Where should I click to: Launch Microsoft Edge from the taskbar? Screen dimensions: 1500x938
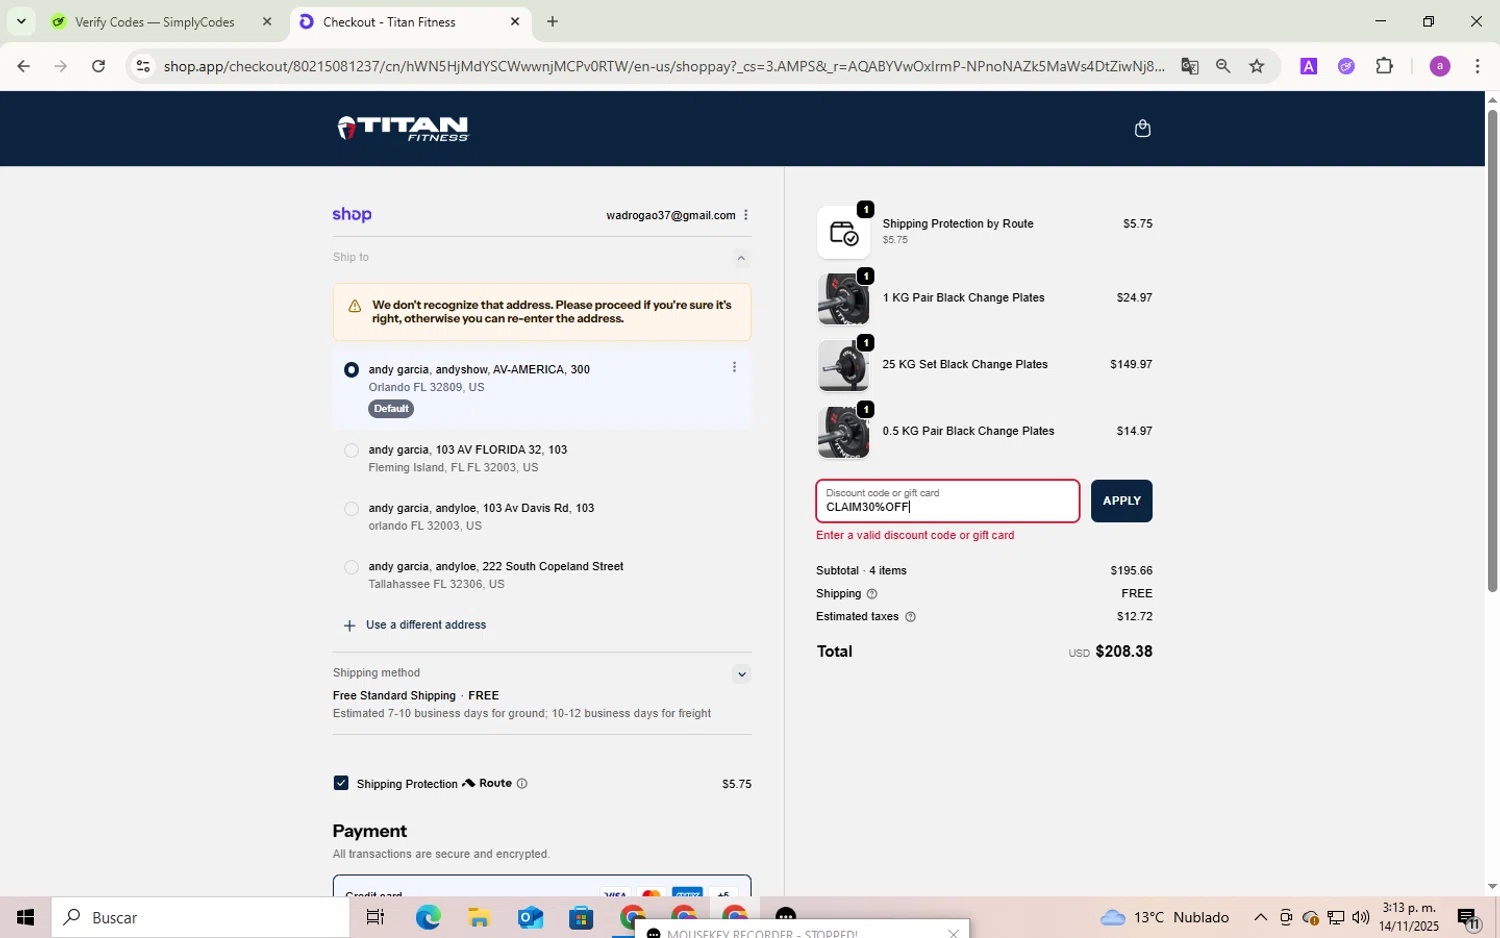tap(428, 917)
